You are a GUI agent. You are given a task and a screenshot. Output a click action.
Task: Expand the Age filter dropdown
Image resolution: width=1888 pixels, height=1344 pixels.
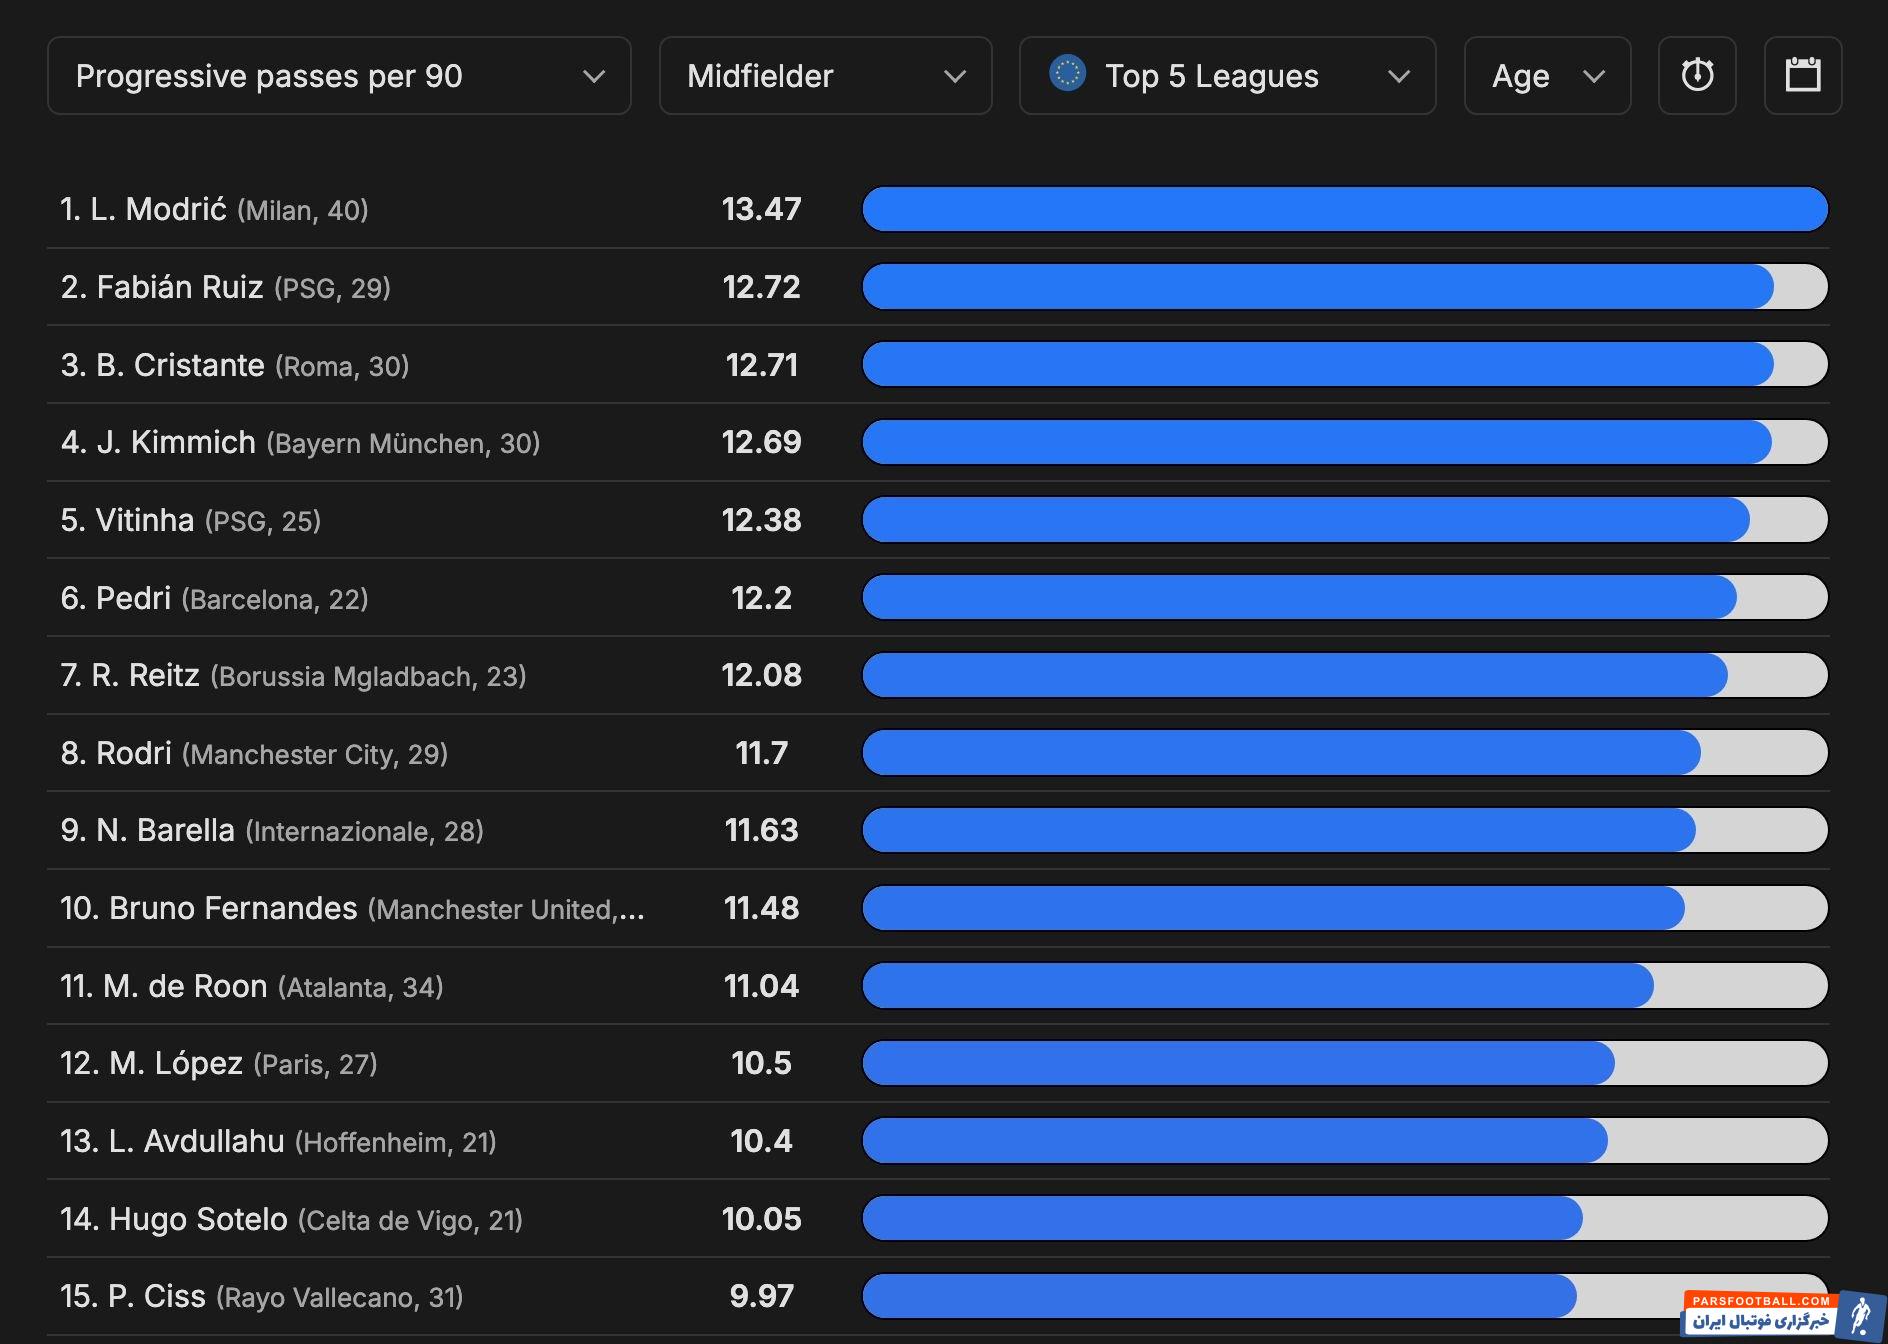coord(1546,76)
